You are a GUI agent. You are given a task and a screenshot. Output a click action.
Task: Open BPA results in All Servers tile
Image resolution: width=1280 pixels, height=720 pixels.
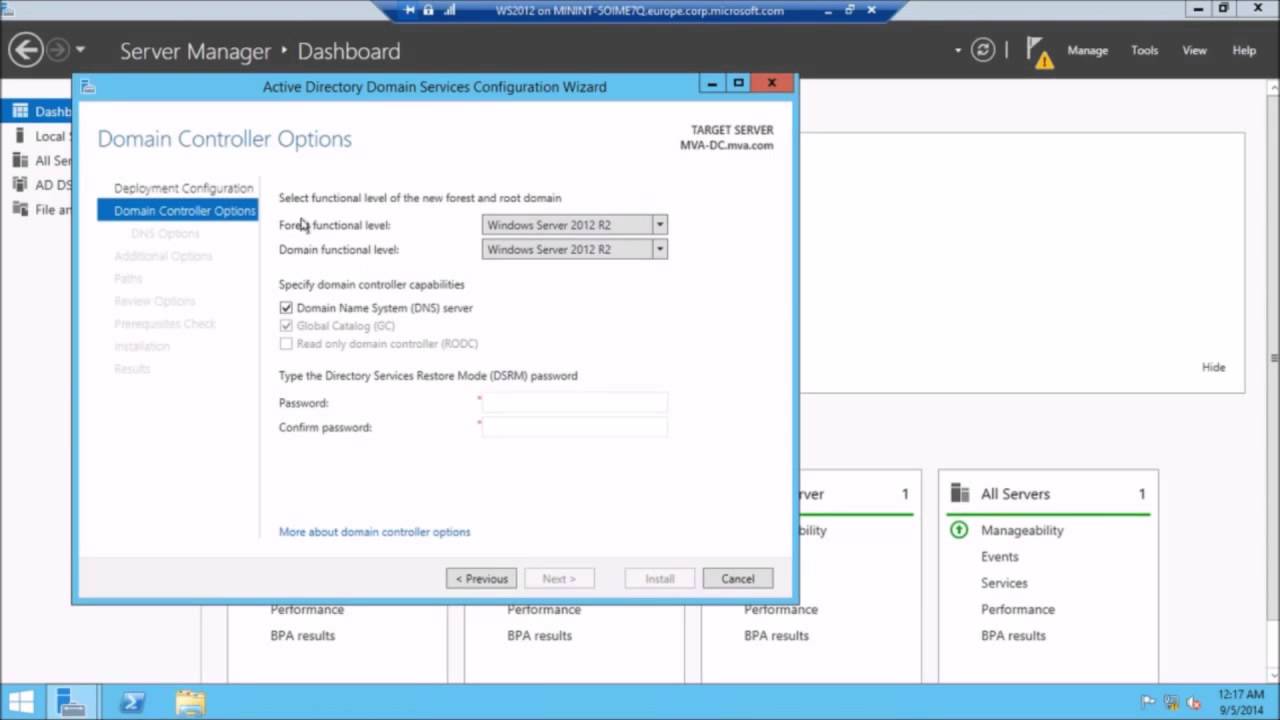coord(1013,635)
